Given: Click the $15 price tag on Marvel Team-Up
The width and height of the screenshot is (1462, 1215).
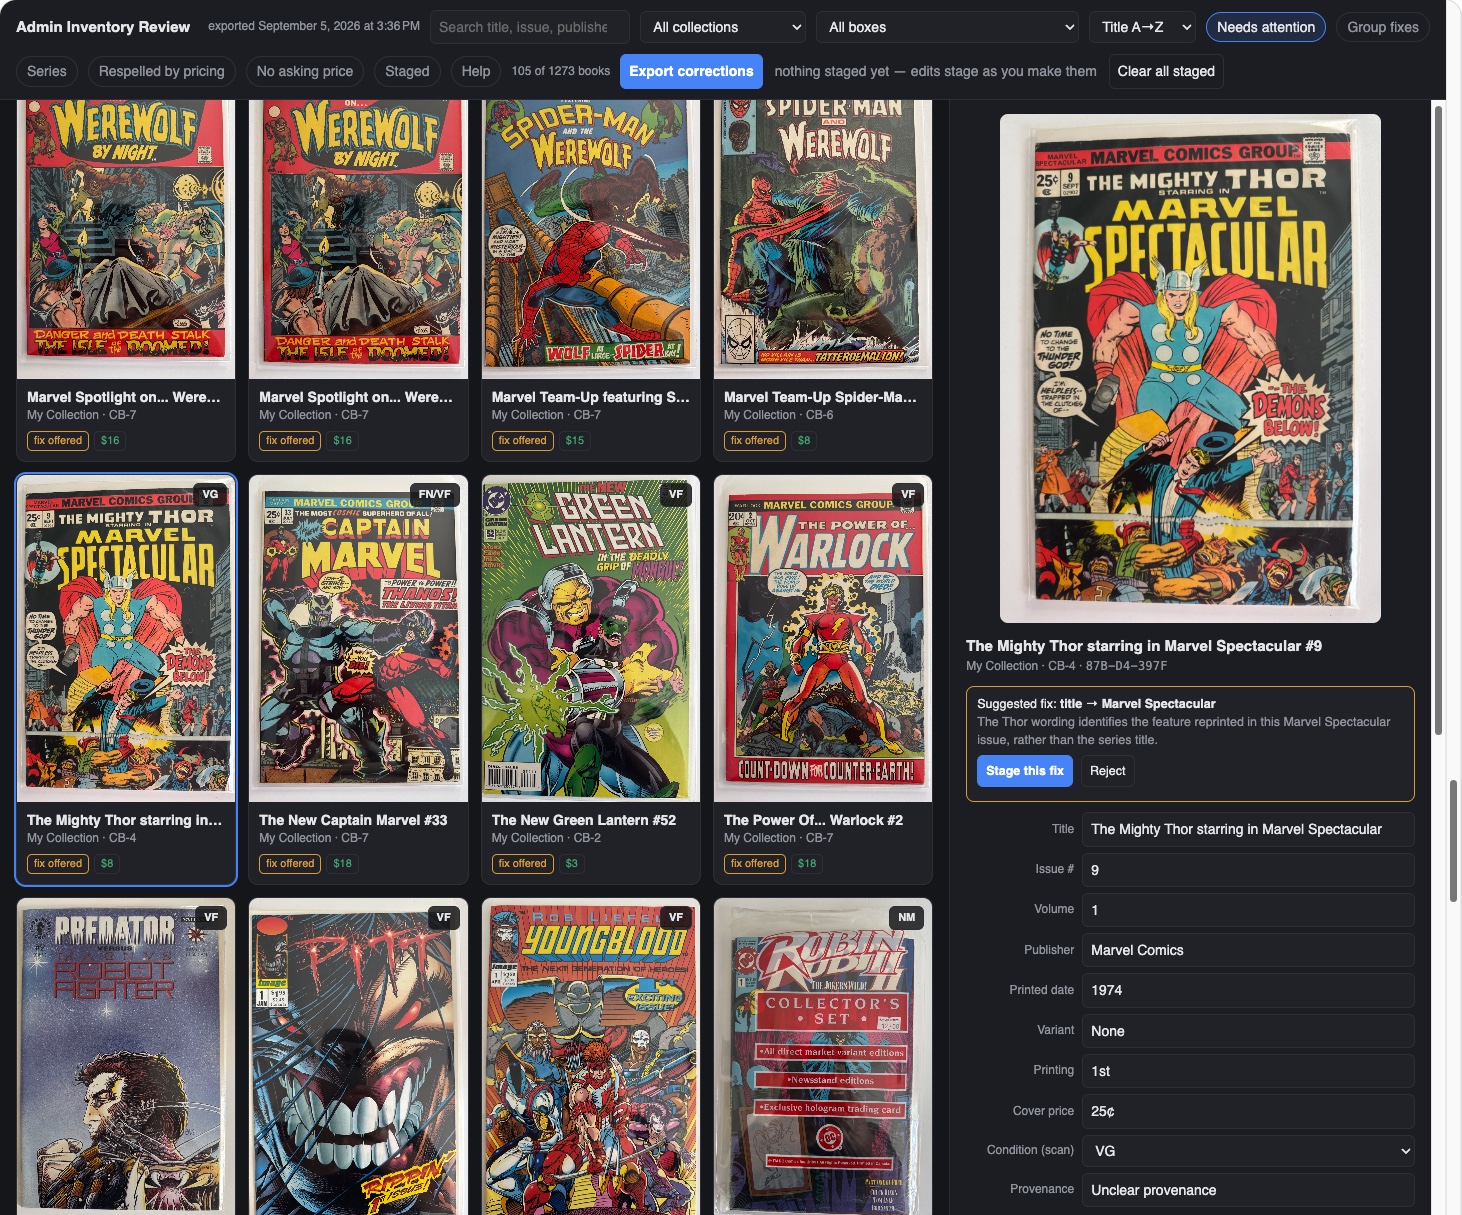Looking at the screenshot, I should [x=575, y=440].
